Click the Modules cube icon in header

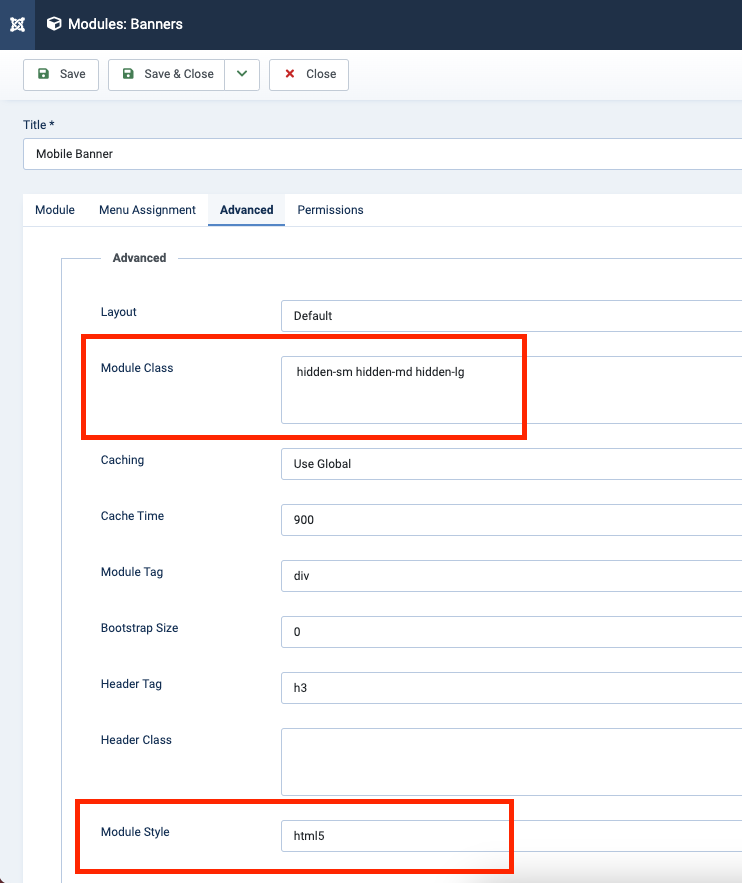tap(54, 24)
